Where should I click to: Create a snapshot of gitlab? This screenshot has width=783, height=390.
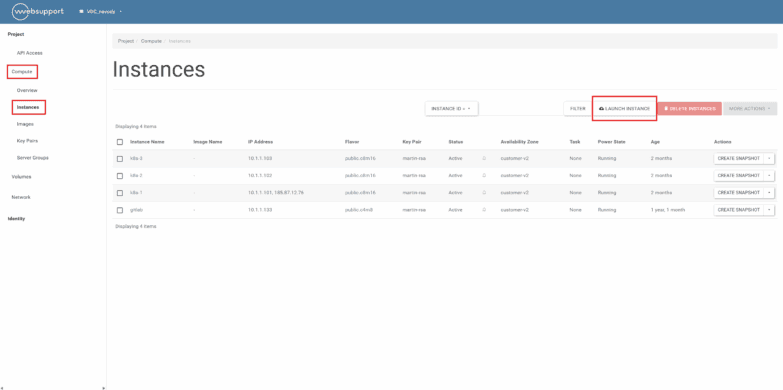(739, 210)
